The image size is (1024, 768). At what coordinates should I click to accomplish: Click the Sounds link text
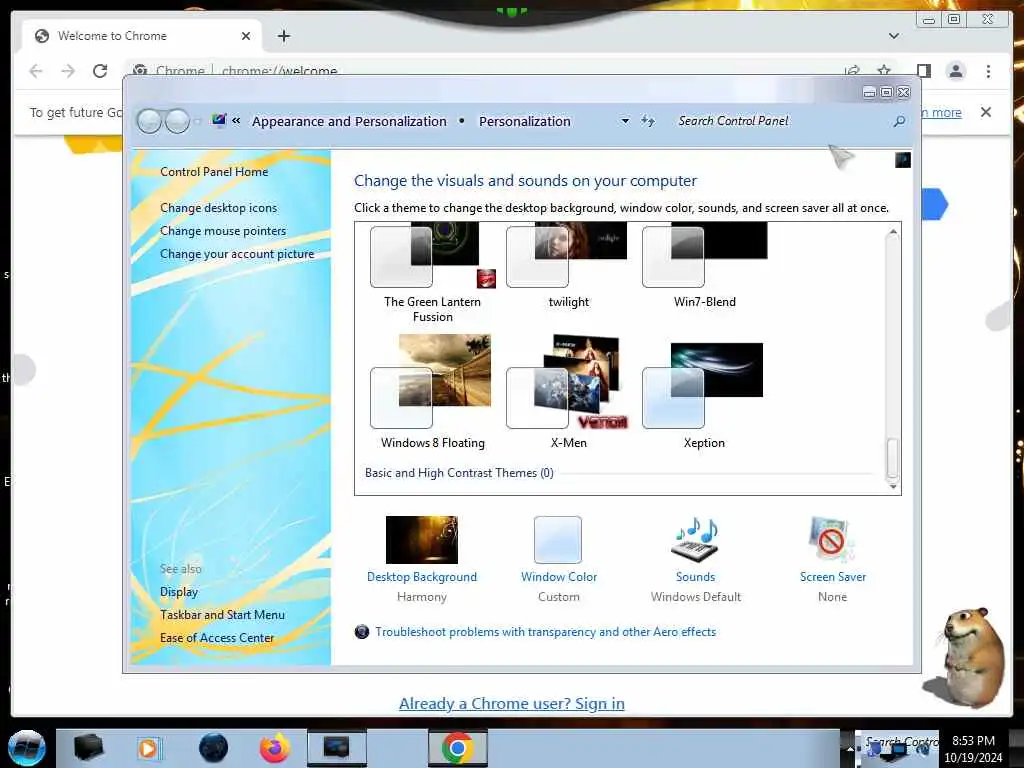click(x=695, y=577)
